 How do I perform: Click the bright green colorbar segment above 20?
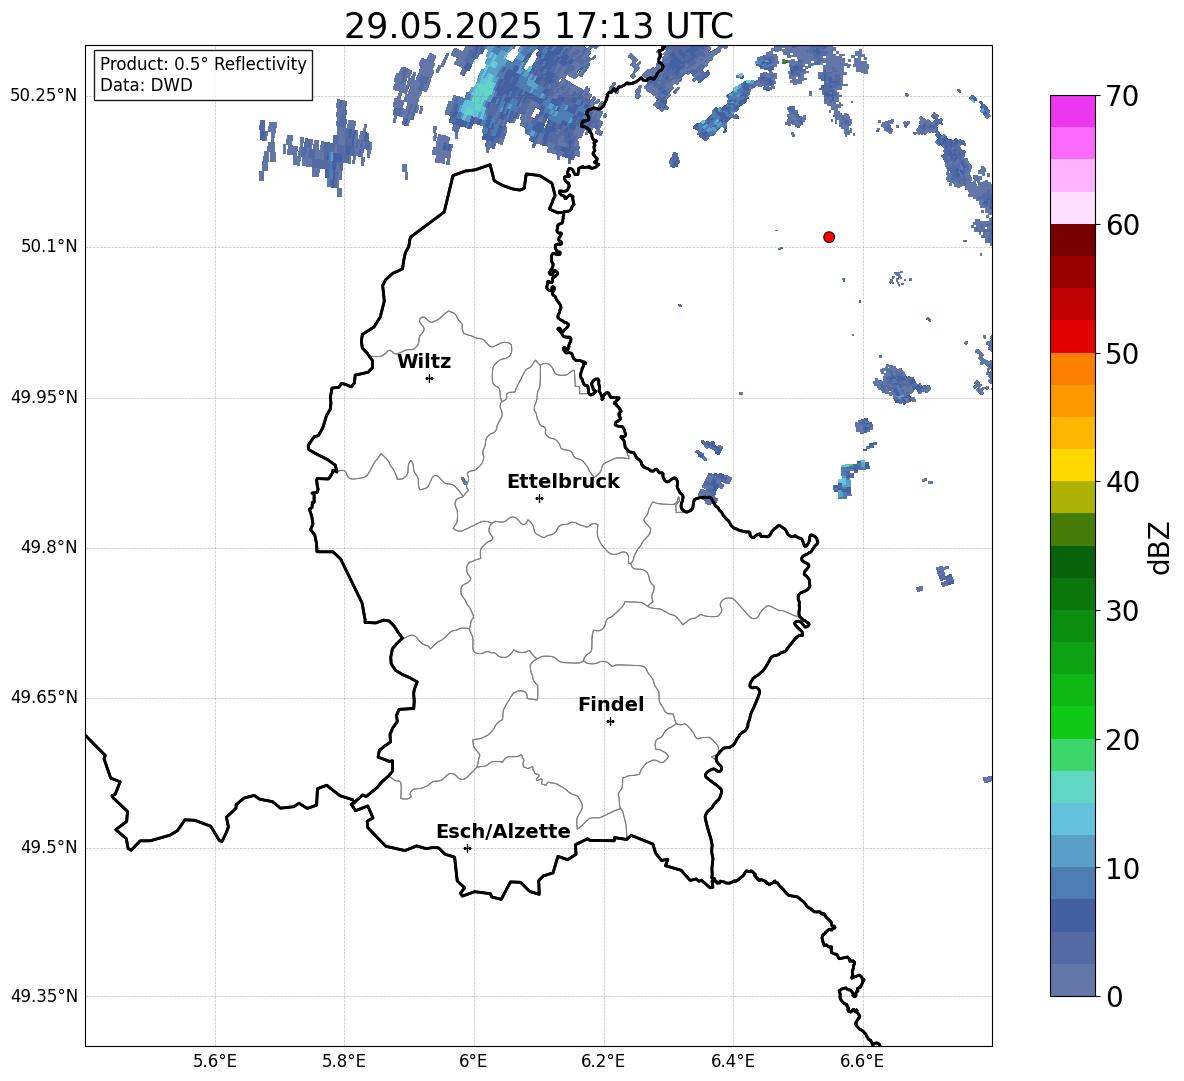click(x=1072, y=722)
